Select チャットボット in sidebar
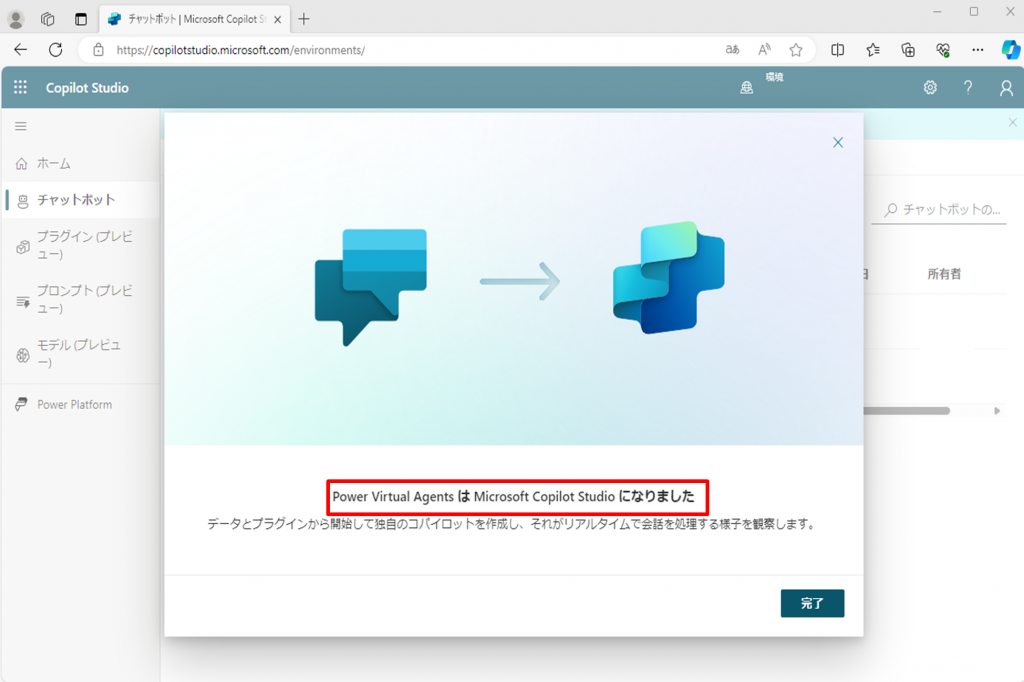 point(80,200)
